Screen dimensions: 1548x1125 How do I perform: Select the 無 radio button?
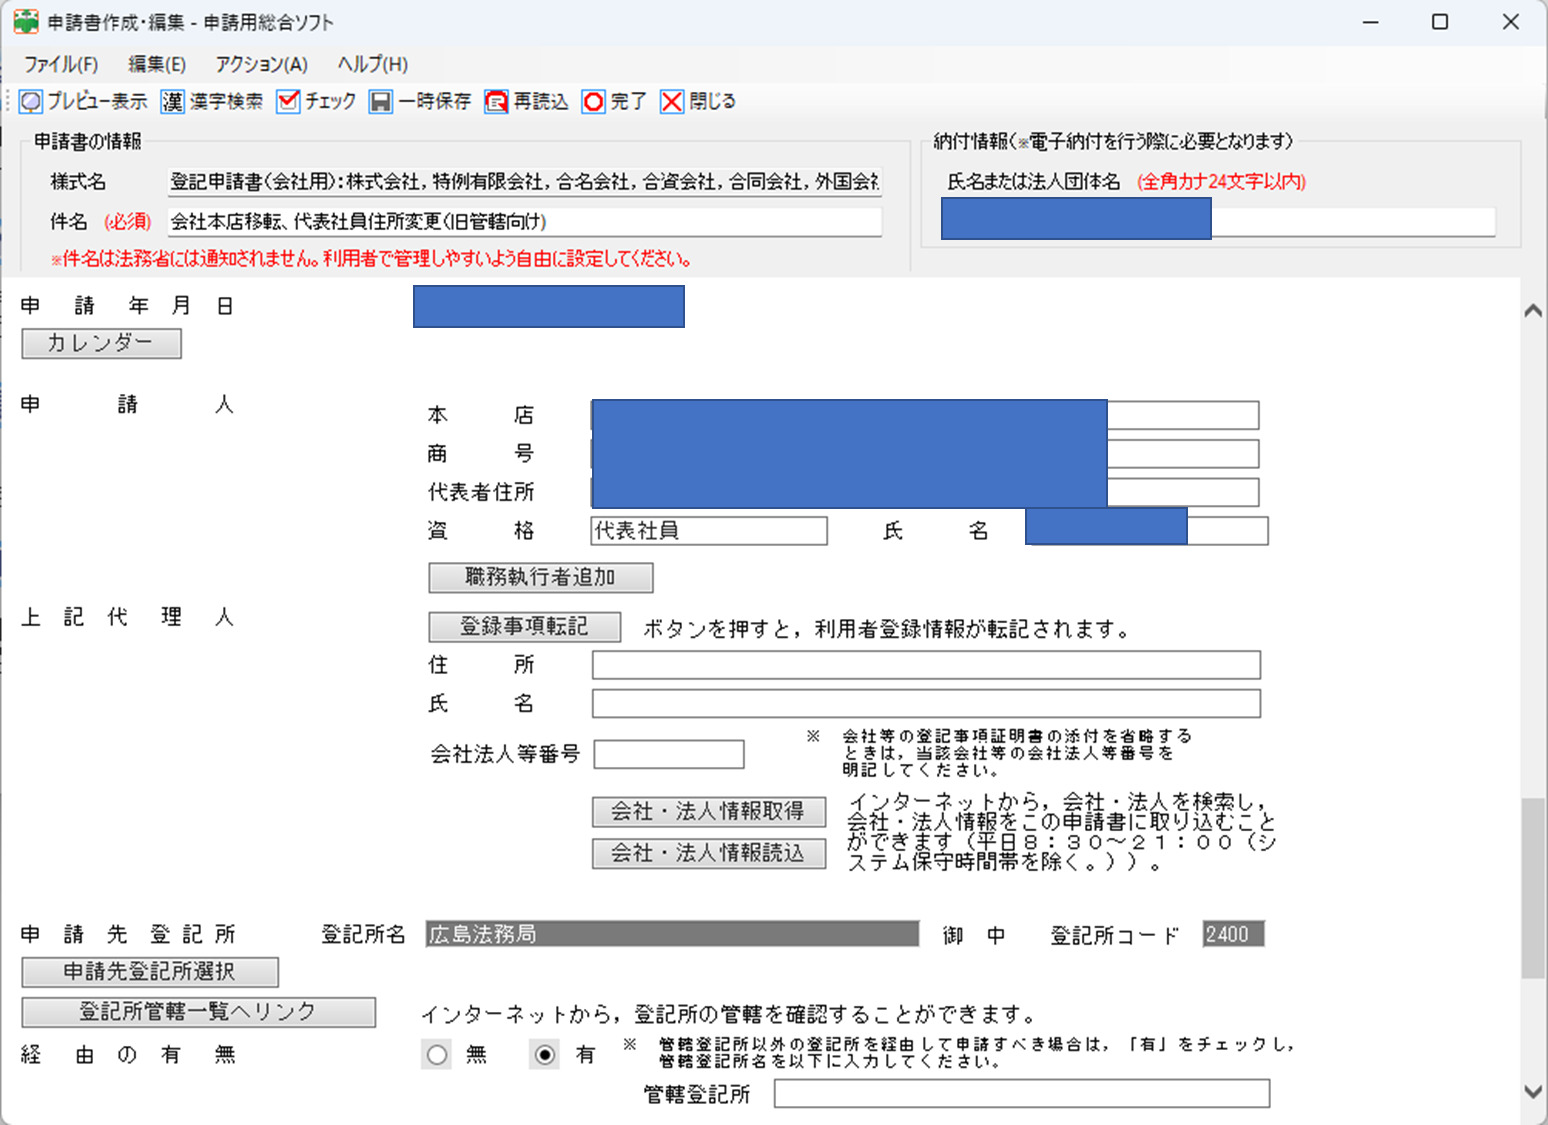tap(437, 1054)
